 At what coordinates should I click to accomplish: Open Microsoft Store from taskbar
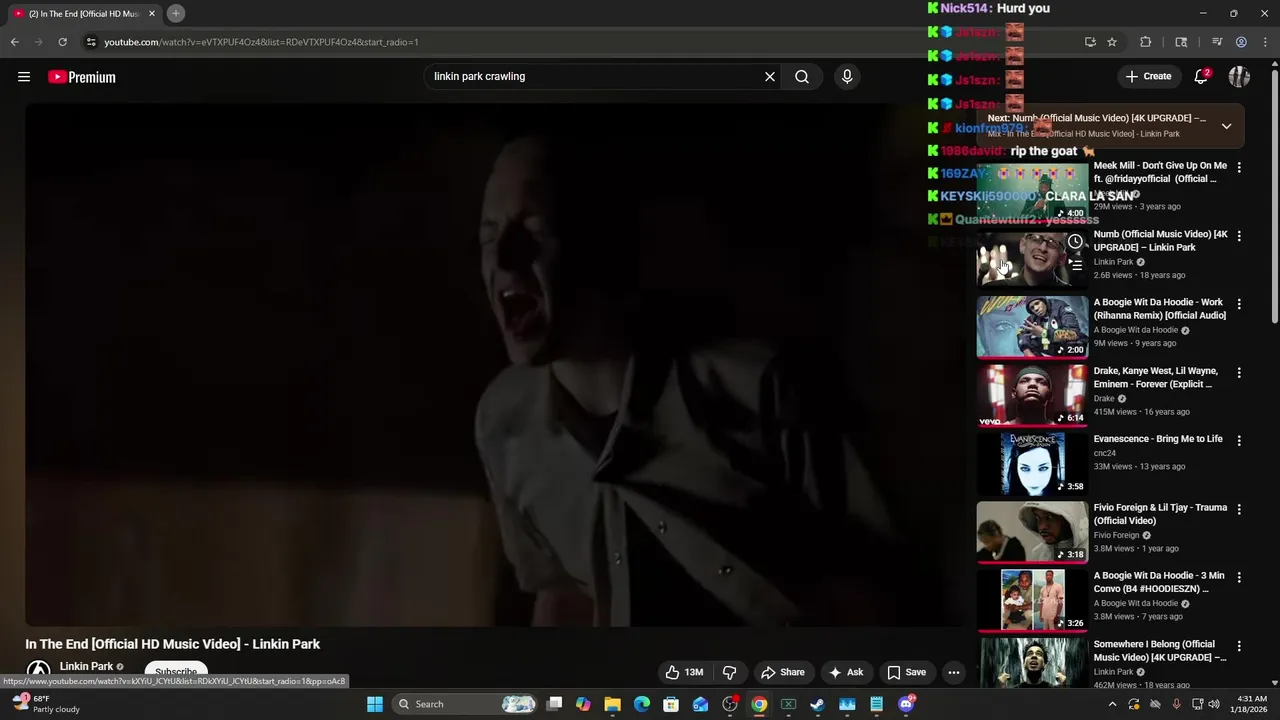(671, 704)
